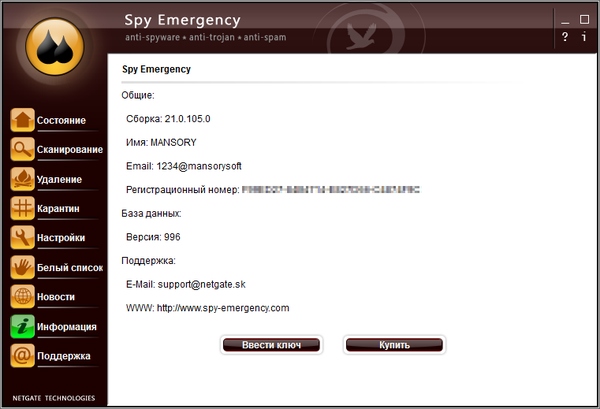The image size is (600, 409).
Task: Click the green Информация icon
Action: (x=22, y=326)
